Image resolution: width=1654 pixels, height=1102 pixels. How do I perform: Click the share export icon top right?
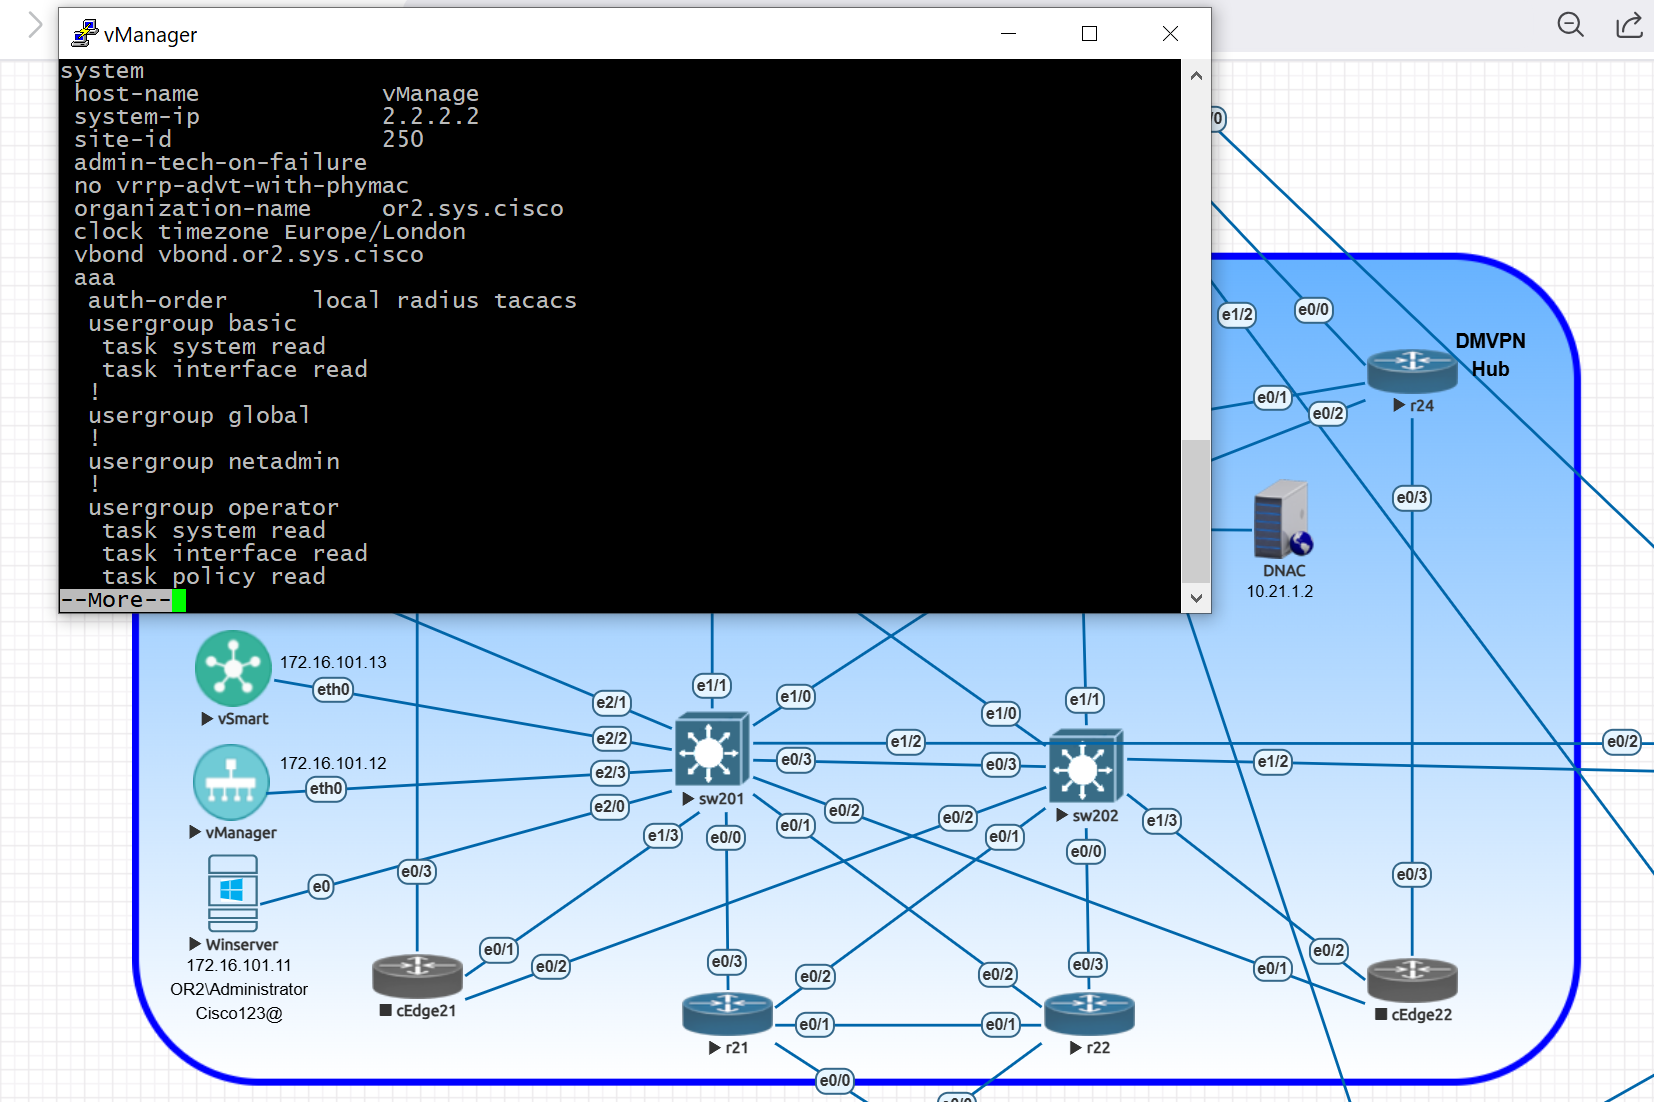(x=1629, y=25)
